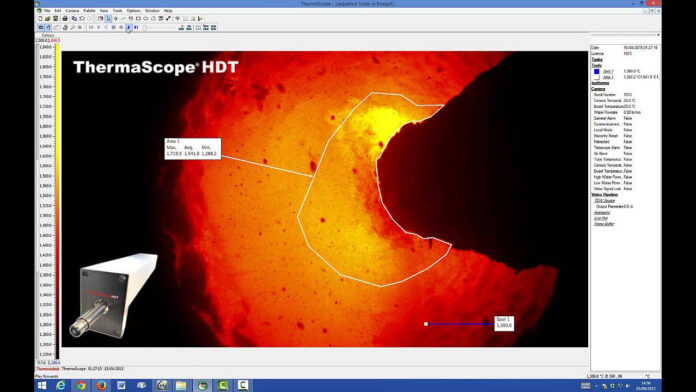
Task: Click the Frame Buffer link
Action: pos(604,224)
